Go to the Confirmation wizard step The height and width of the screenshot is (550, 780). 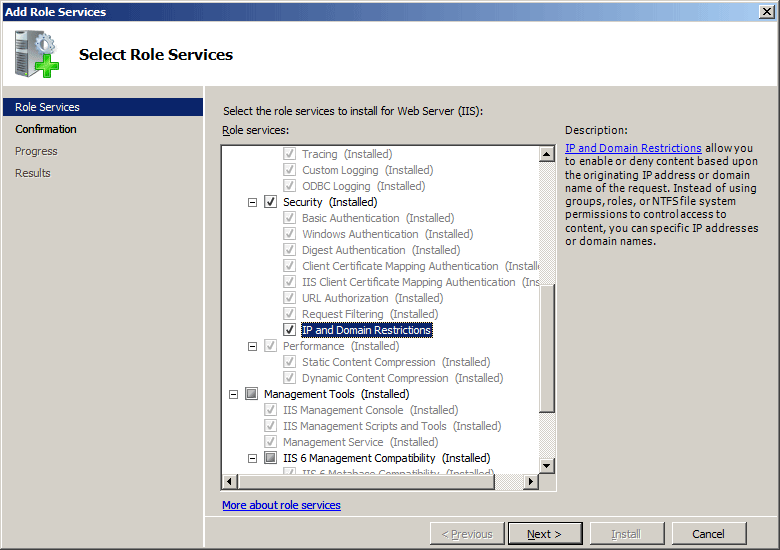(x=46, y=129)
